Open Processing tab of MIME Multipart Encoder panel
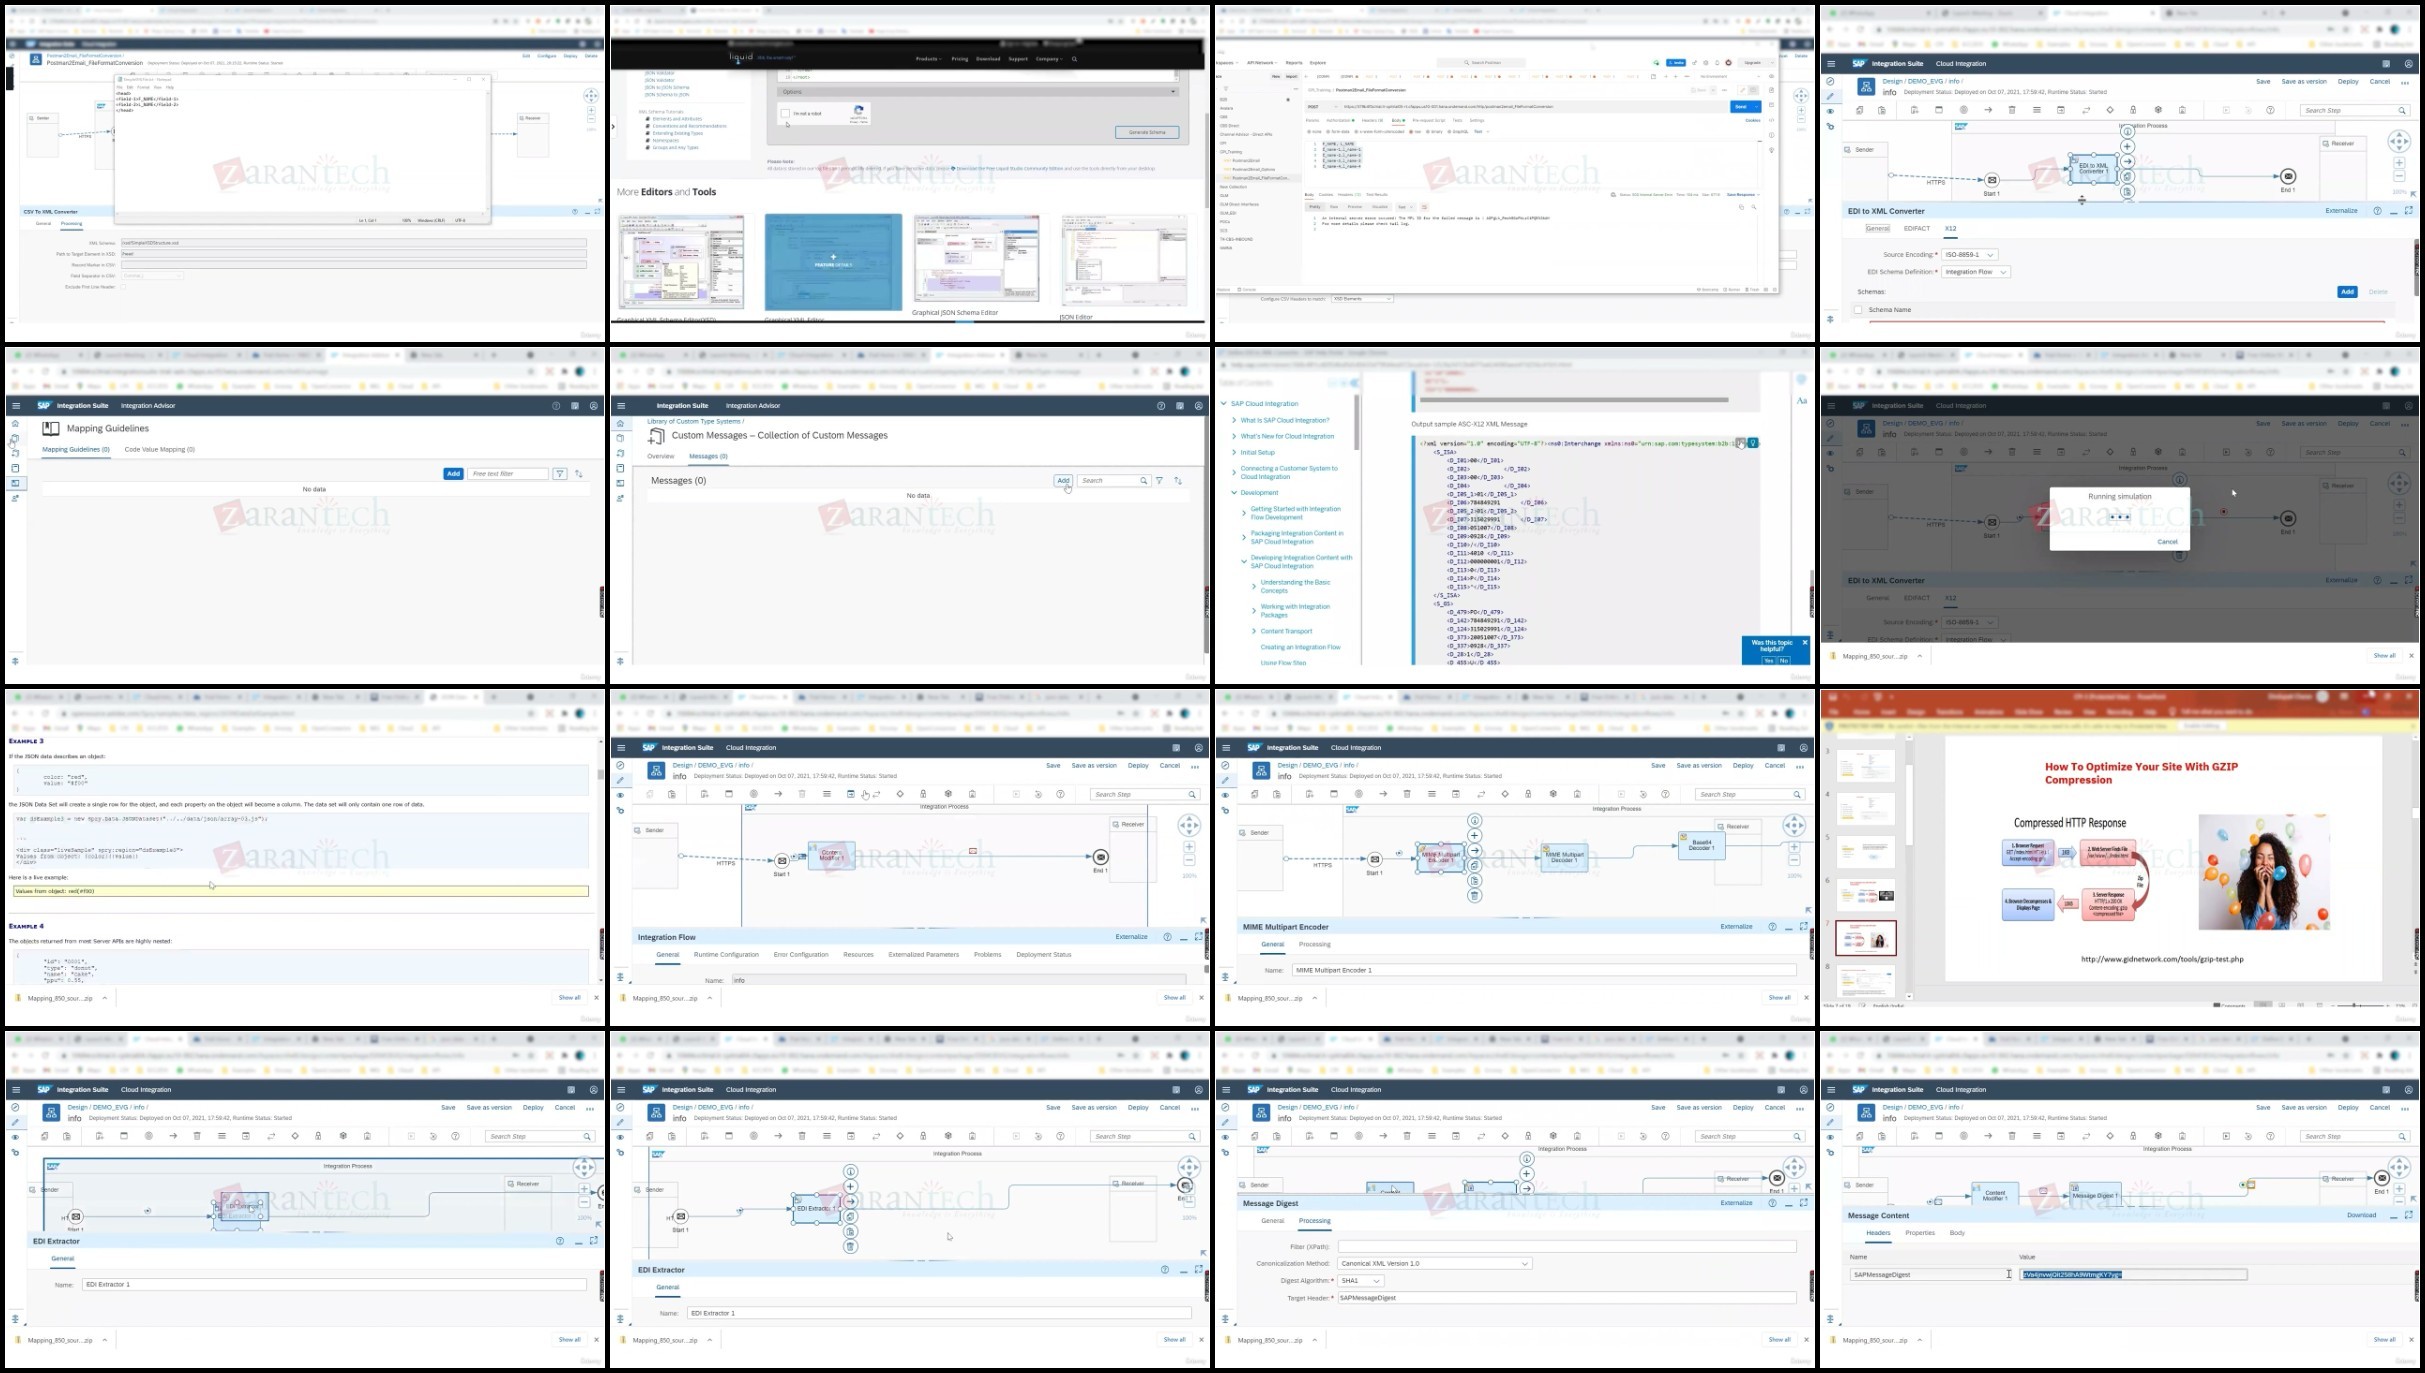2425x1373 pixels. (x=1314, y=944)
